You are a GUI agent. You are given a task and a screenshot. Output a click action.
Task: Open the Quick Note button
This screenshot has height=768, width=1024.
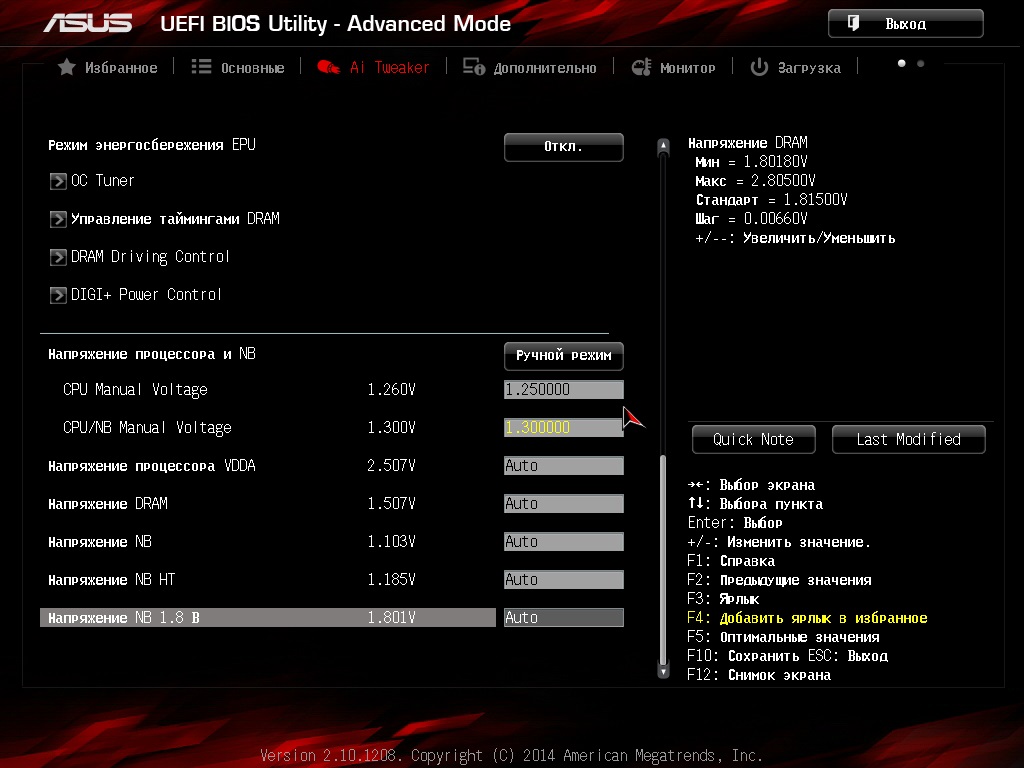[754, 440]
